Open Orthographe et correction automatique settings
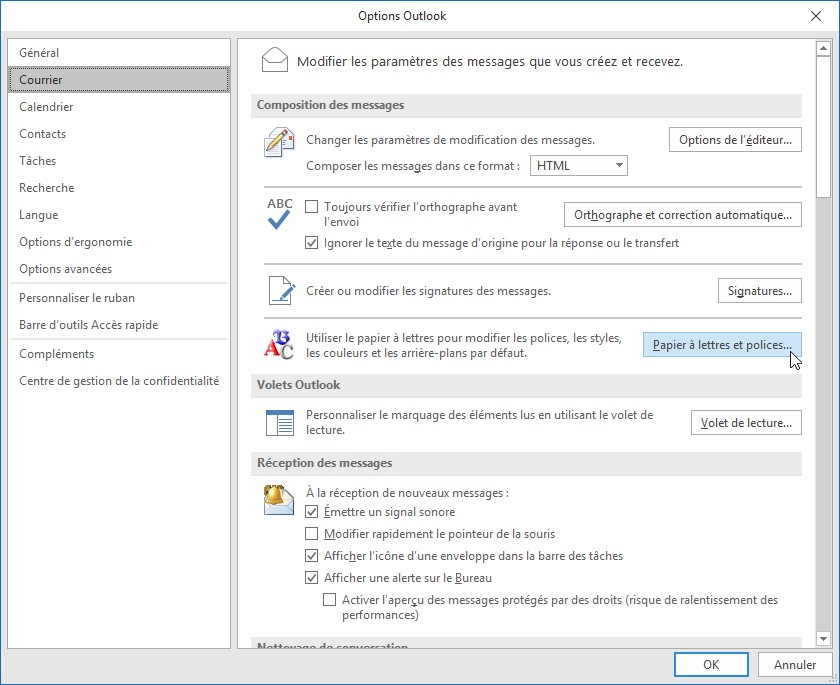840x685 pixels. click(x=682, y=215)
